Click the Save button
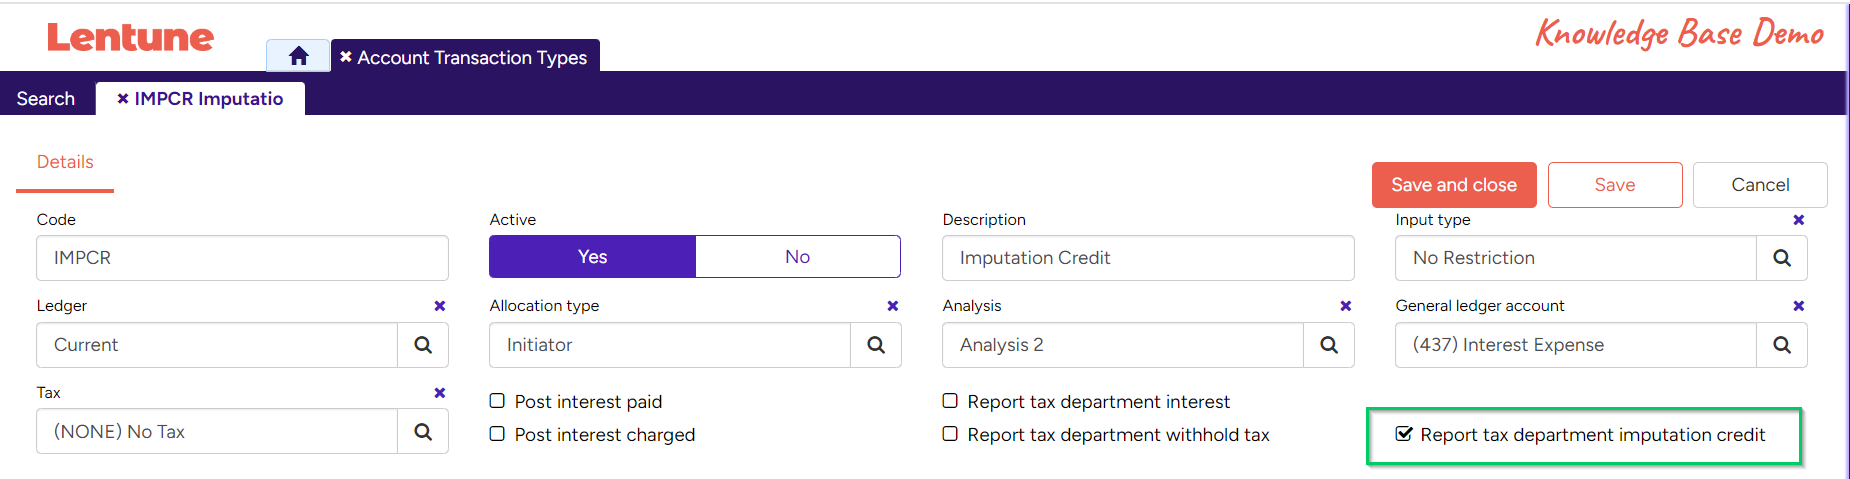The height and width of the screenshot is (479, 1850). (1615, 185)
